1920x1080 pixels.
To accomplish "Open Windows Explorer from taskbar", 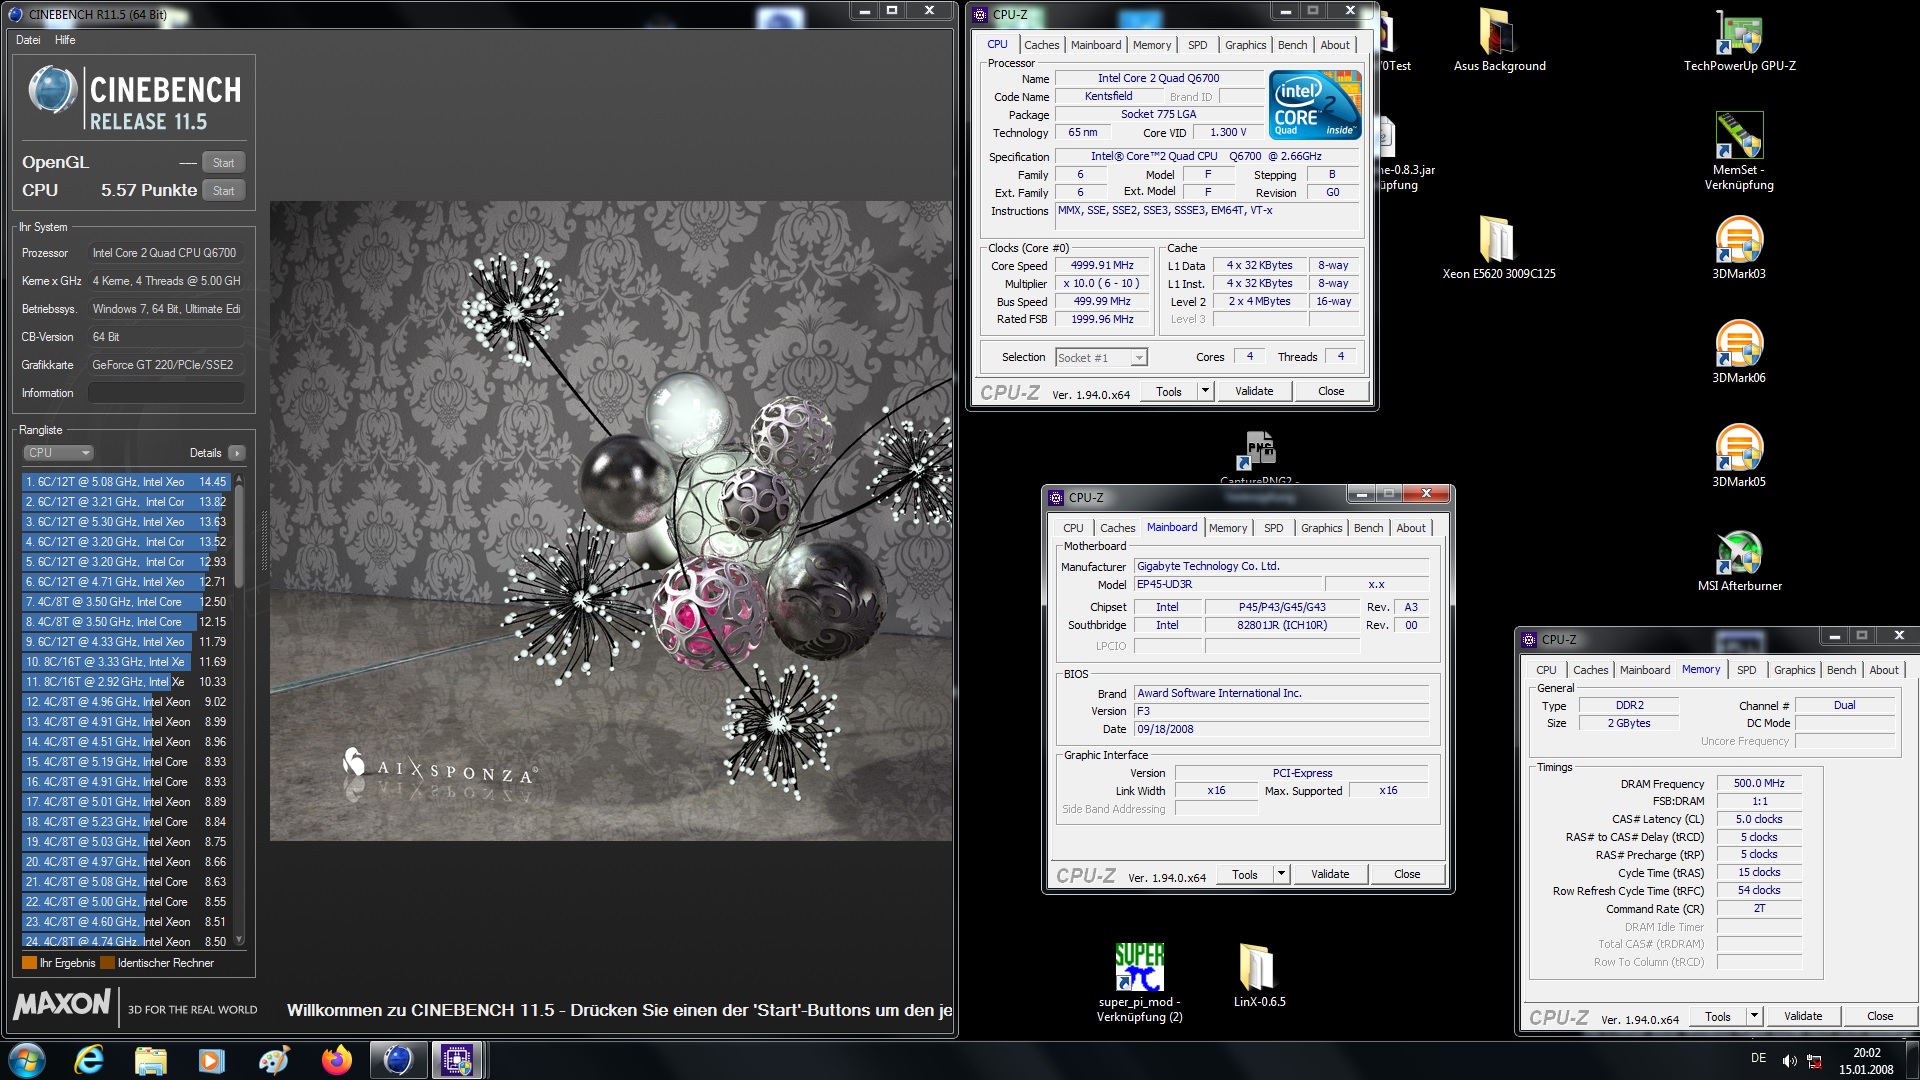I will click(x=151, y=1060).
